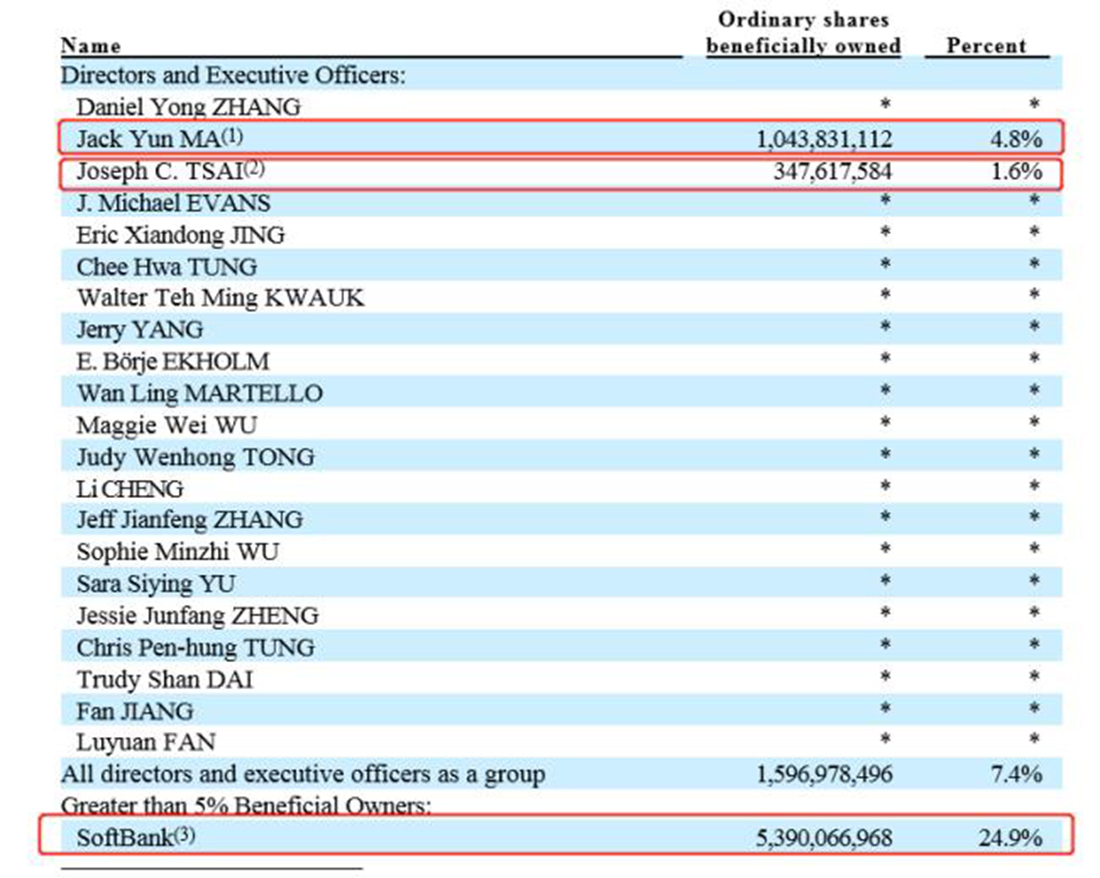Select the 347,617,584 shares figure

click(833, 171)
